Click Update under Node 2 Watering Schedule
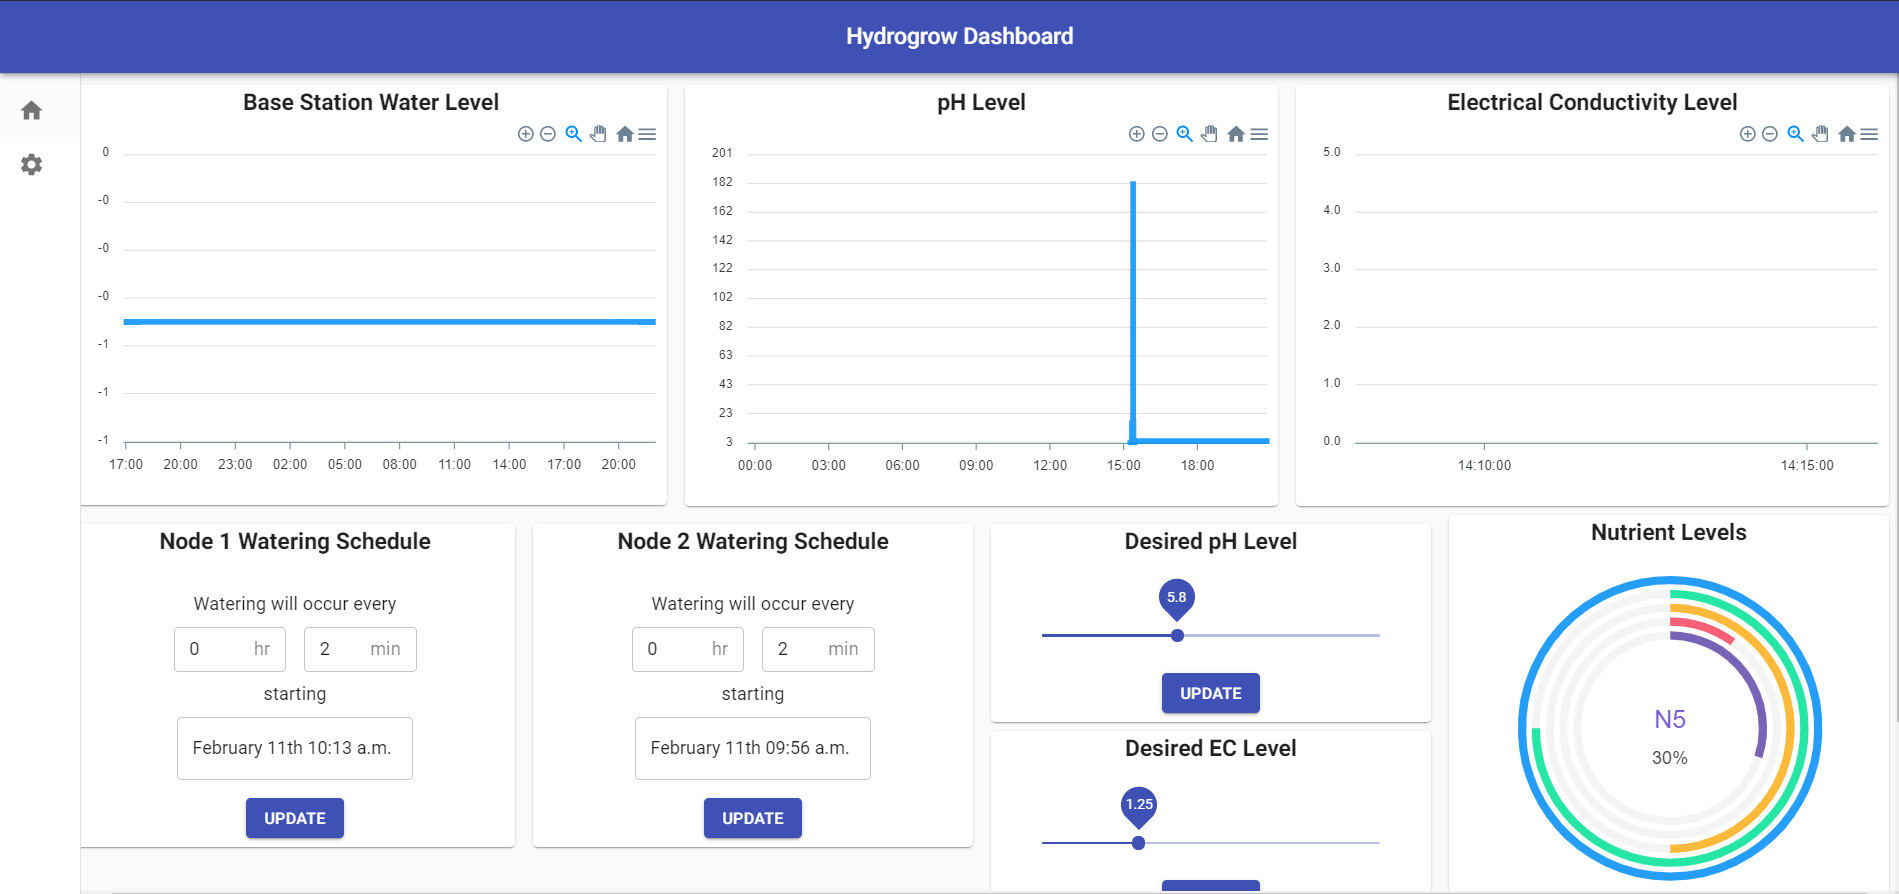The width and height of the screenshot is (1899, 894). 753,818
